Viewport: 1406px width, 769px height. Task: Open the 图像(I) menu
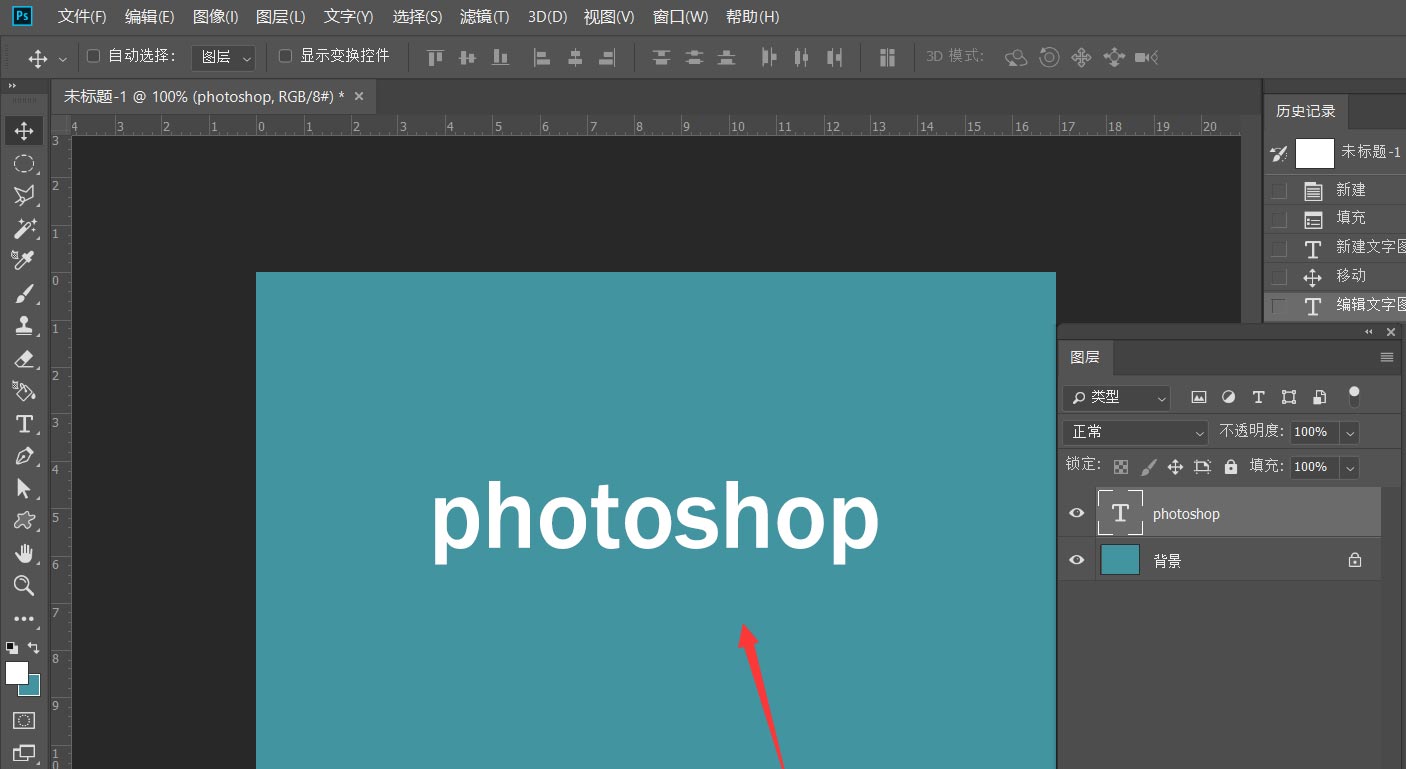pyautogui.click(x=216, y=17)
